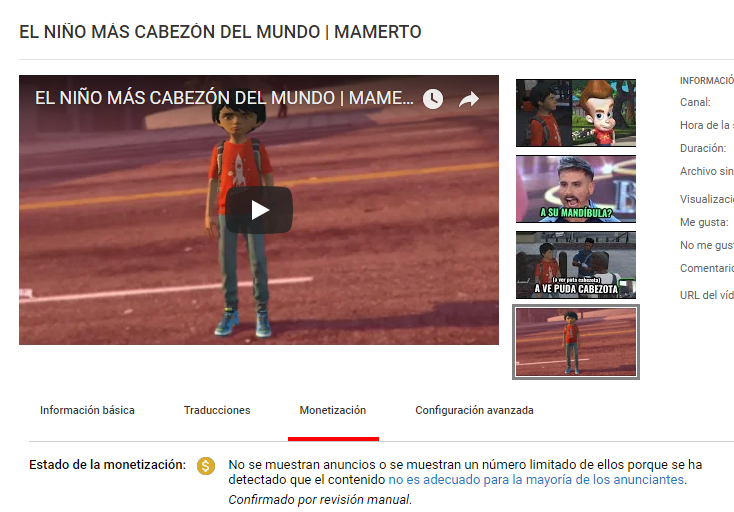Screen dimensions: 734x512
Task: Click the 'INFORMACIÓ' section heading
Action: [x=707, y=81]
